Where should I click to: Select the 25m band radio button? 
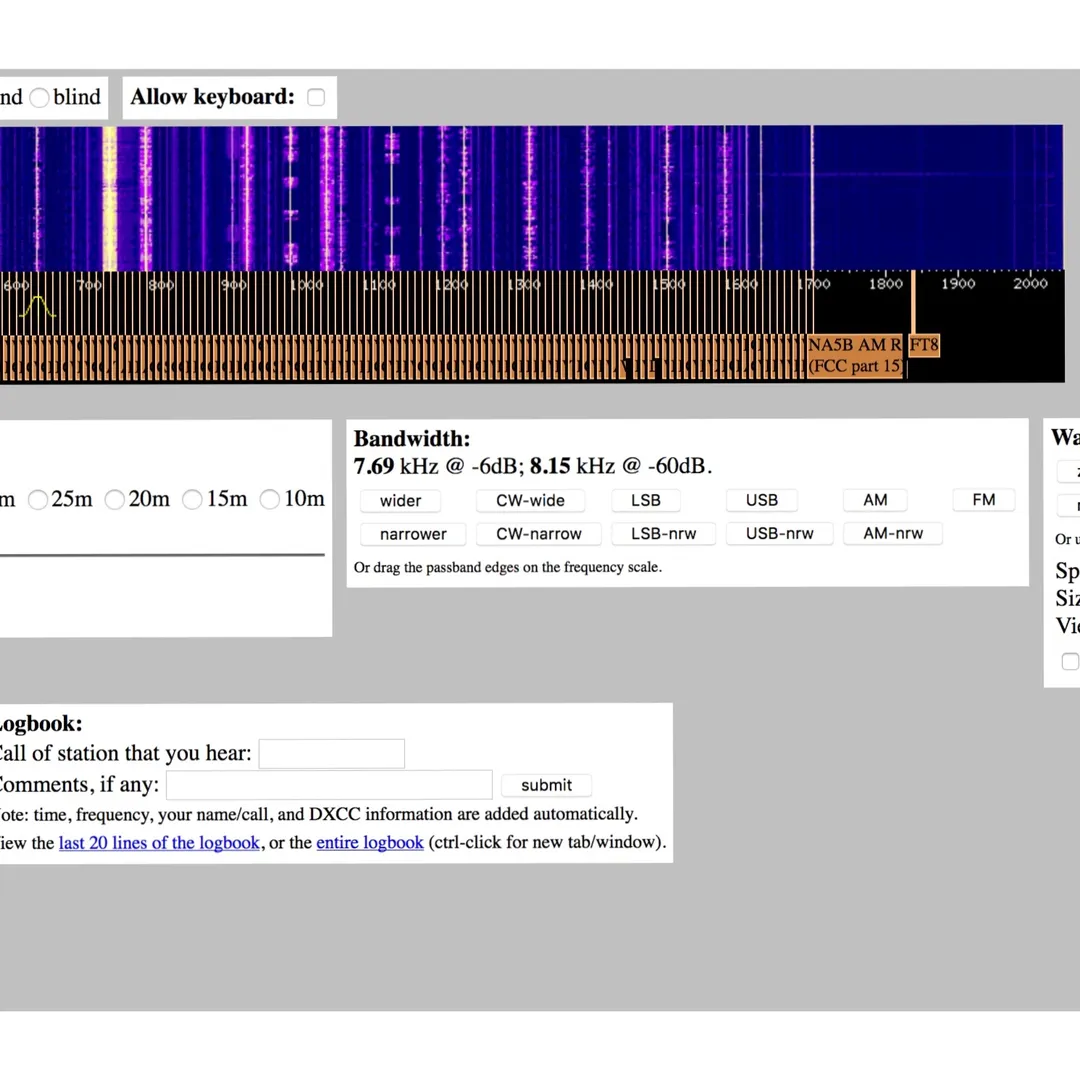pos(38,499)
